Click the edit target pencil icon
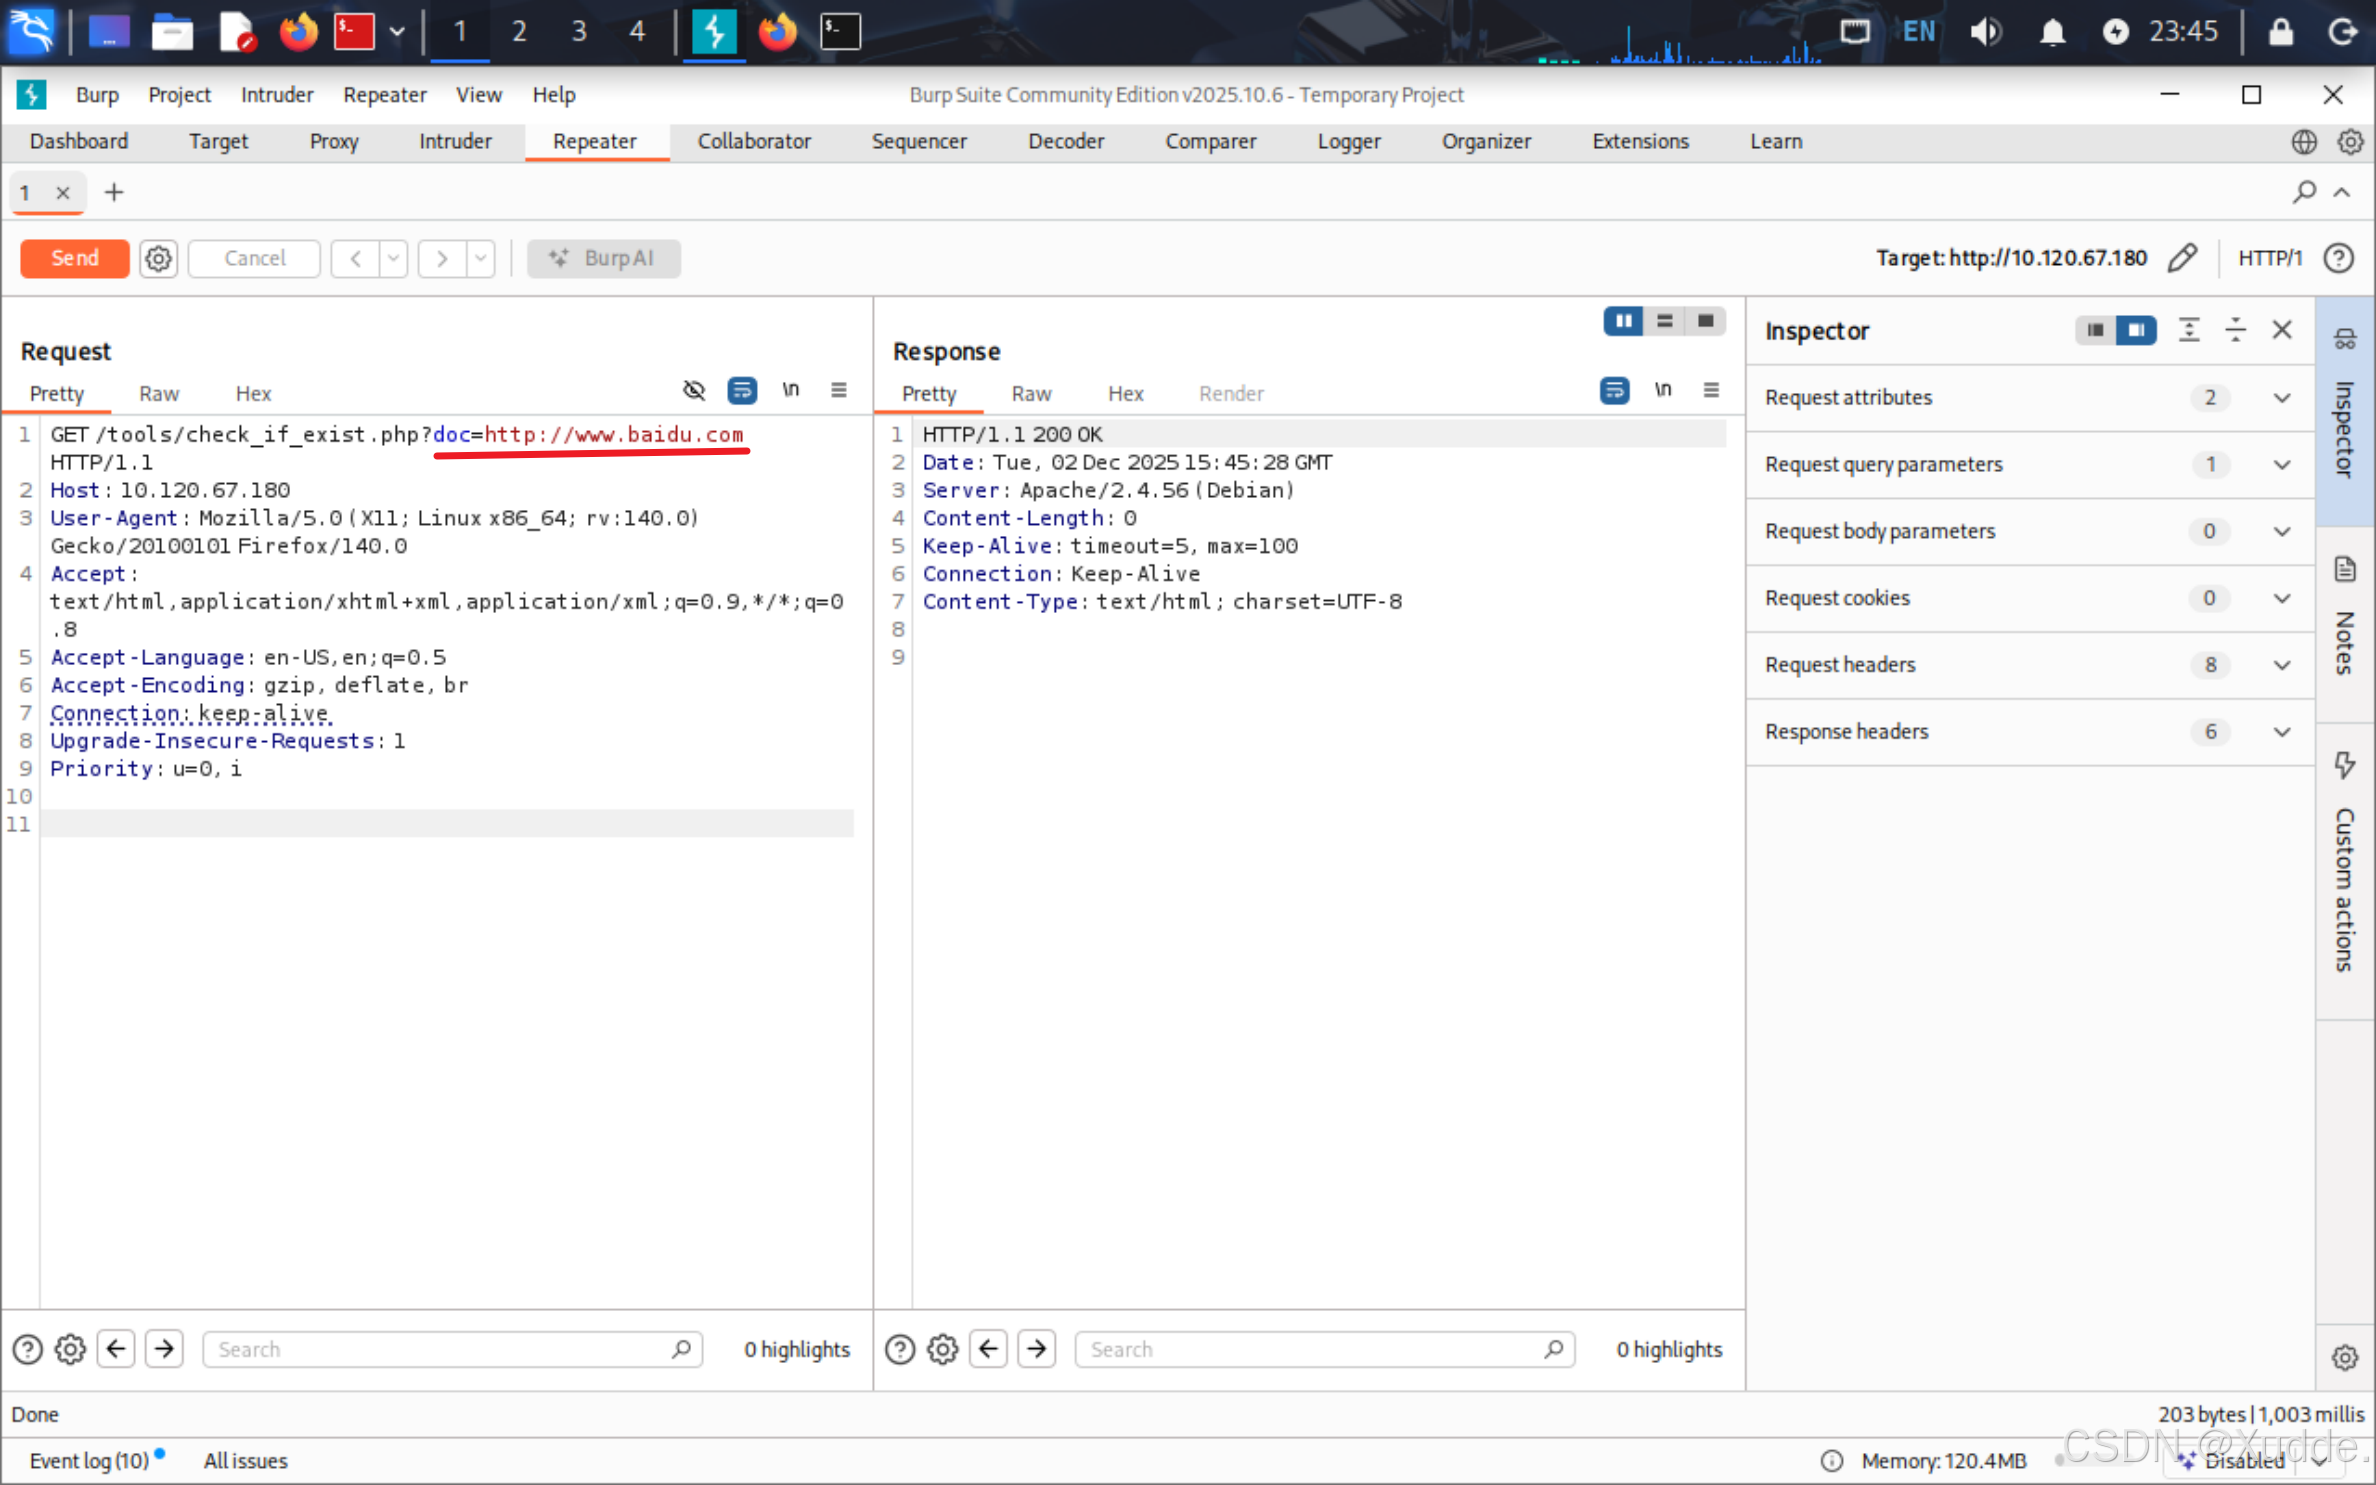 pos(2183,258)
